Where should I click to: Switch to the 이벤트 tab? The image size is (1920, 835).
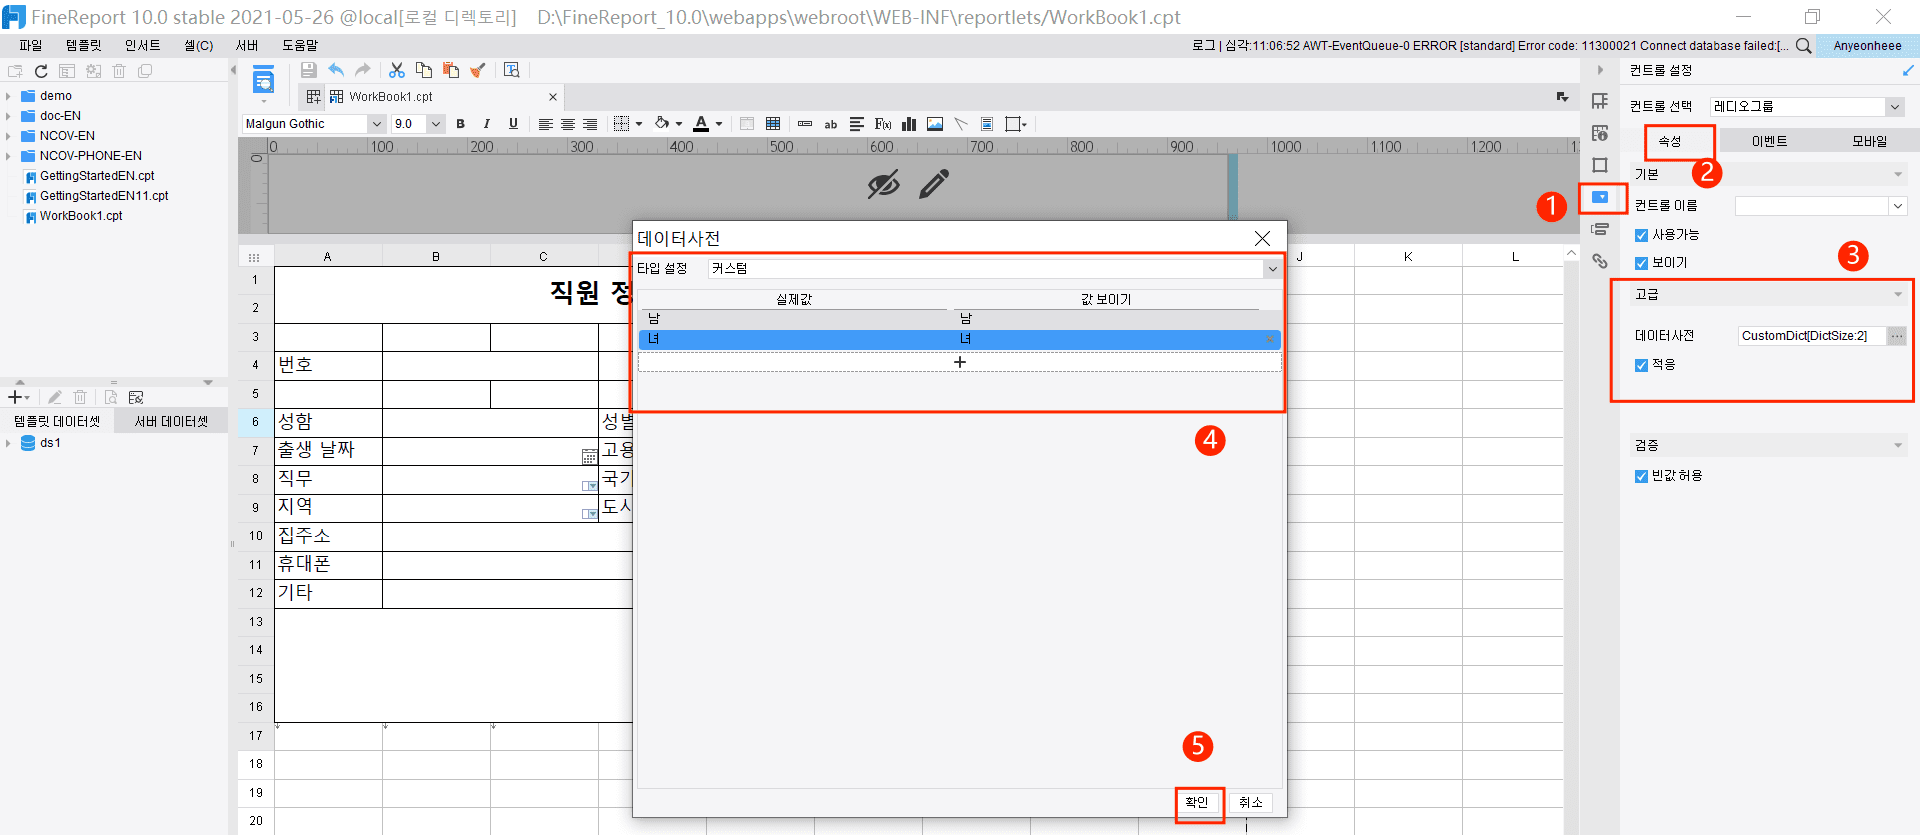[x=1769, y=141]
